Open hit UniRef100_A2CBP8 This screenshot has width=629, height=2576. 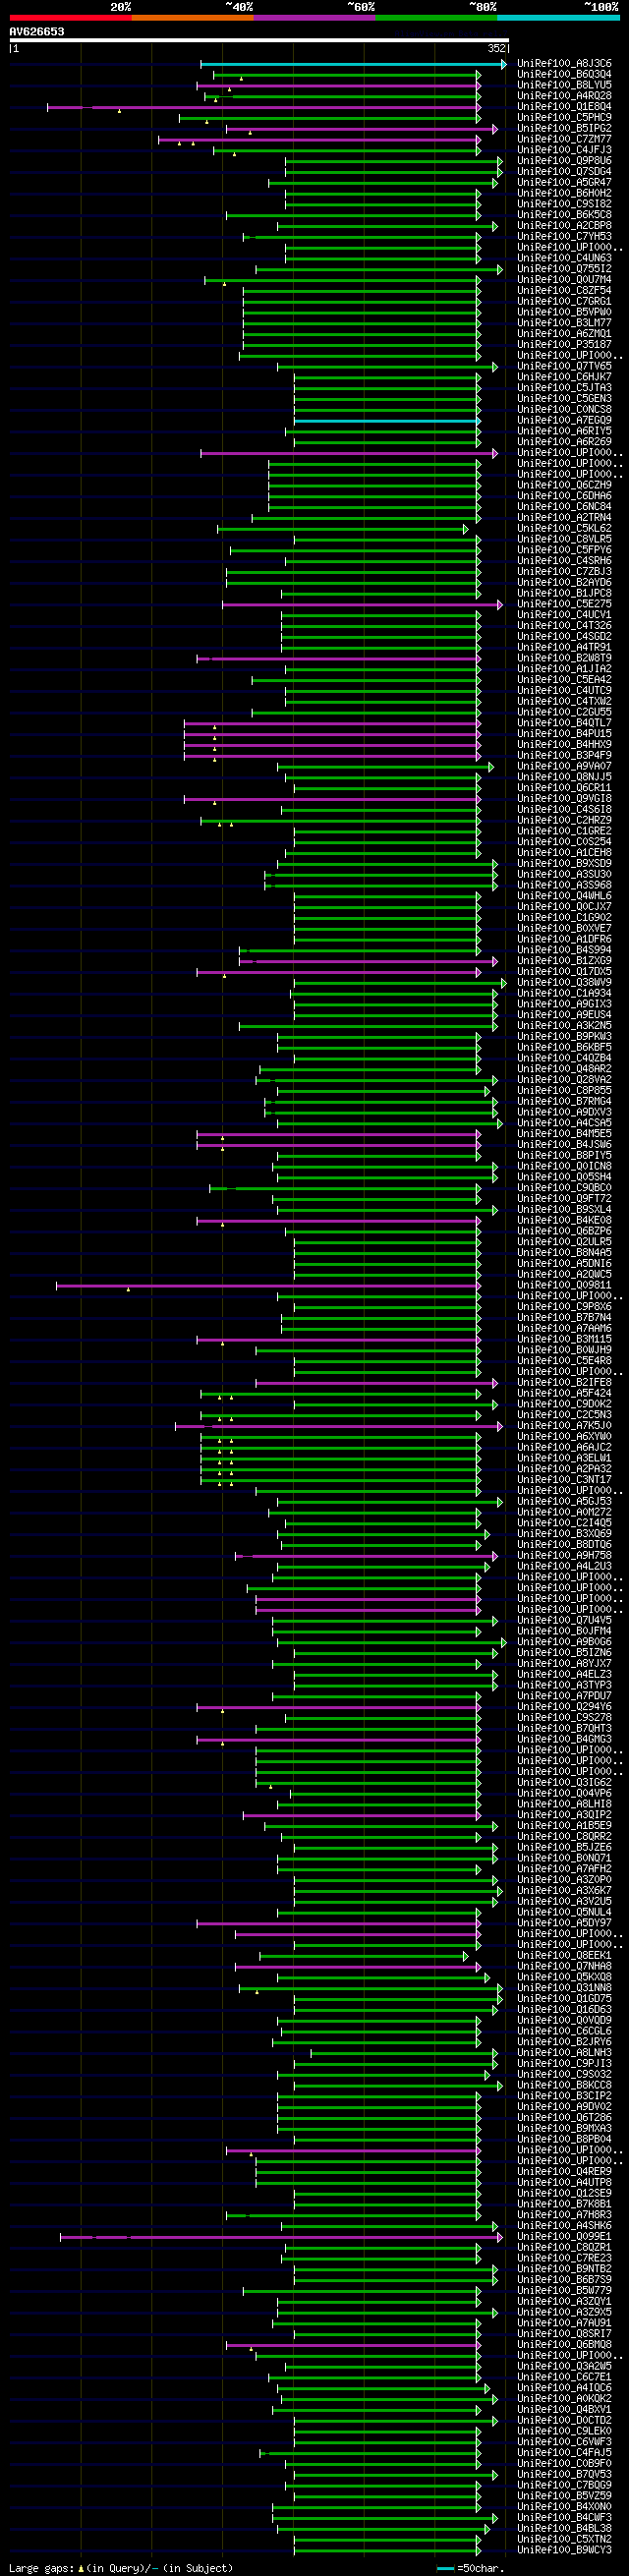click(565, 226)
